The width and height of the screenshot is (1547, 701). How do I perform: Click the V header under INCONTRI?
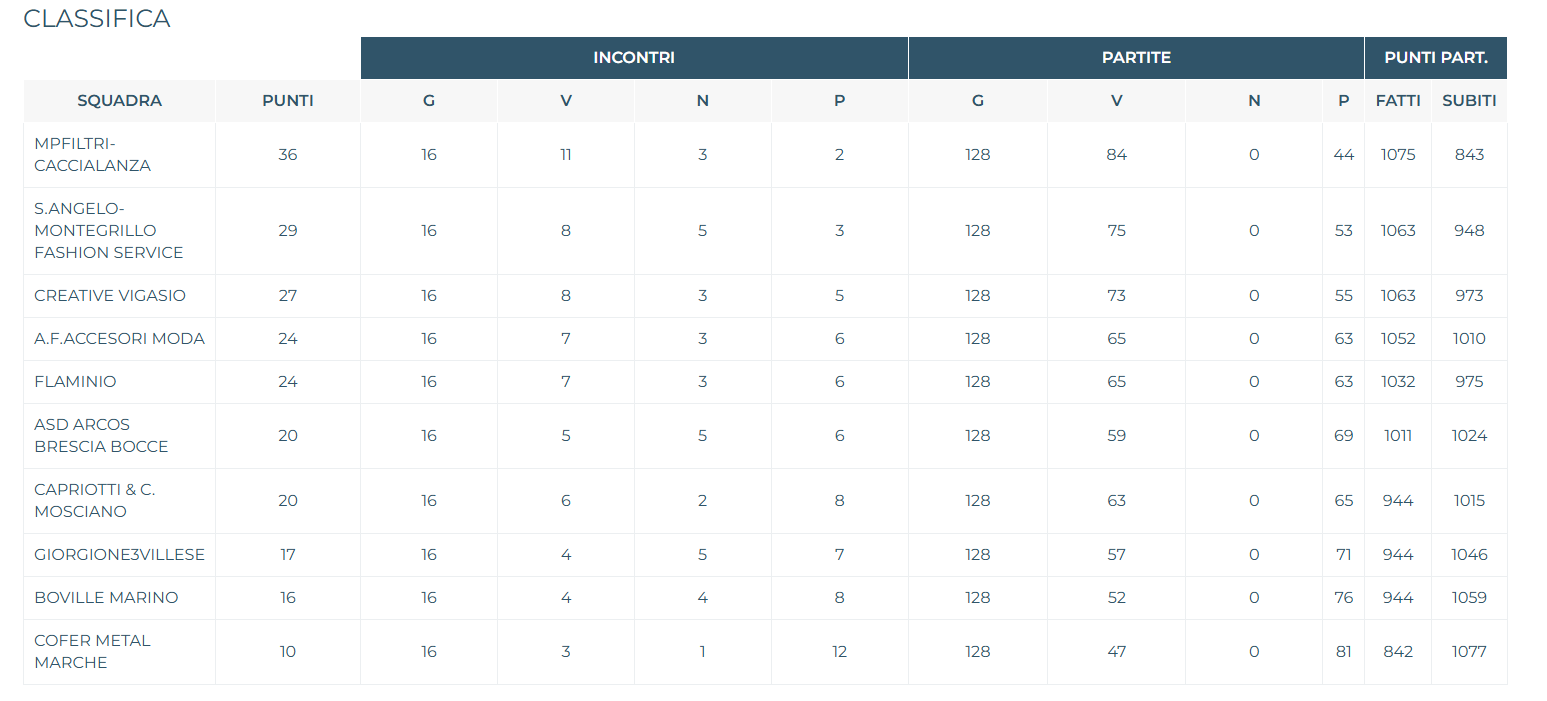click(566, 101)
